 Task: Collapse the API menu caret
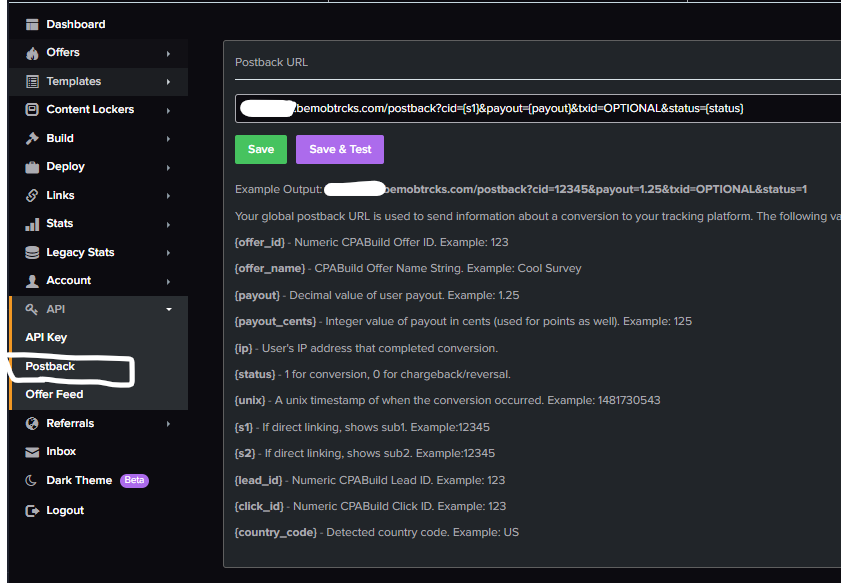pyautogui.click(x=169, y=309)
